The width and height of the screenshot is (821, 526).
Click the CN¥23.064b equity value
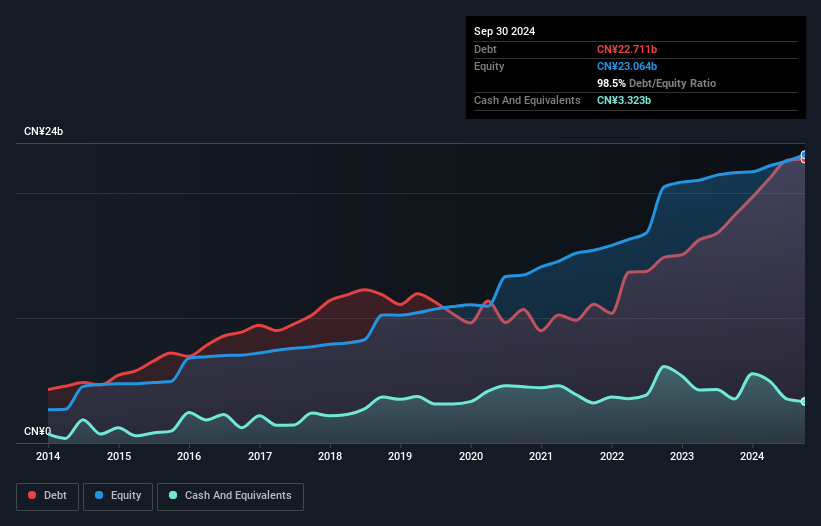(627, 66)
